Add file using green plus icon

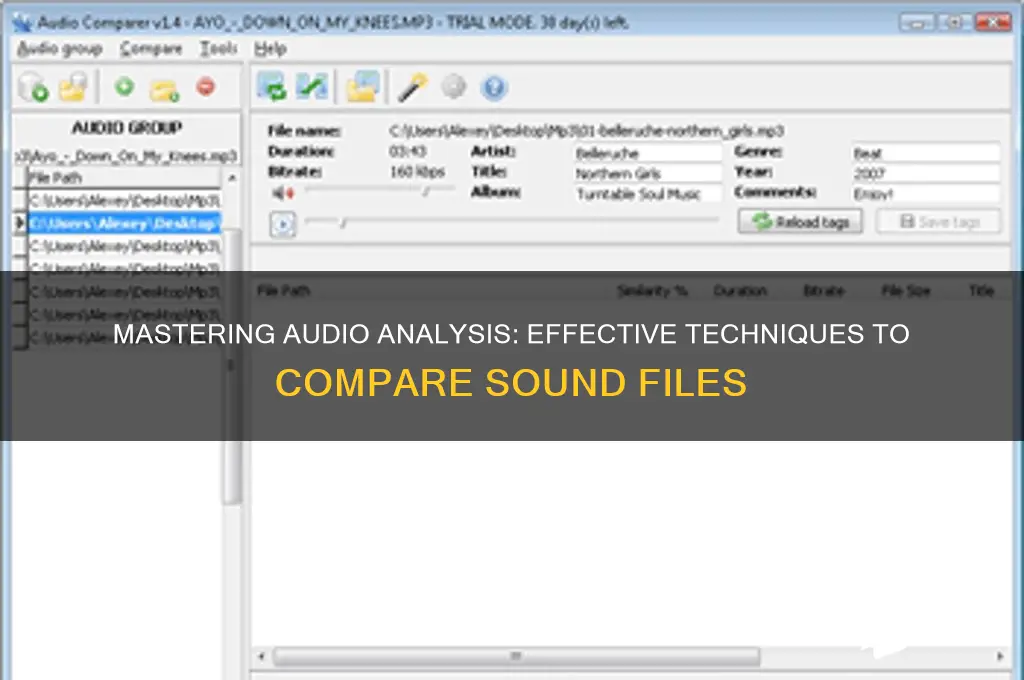click(x=124, y=86)
